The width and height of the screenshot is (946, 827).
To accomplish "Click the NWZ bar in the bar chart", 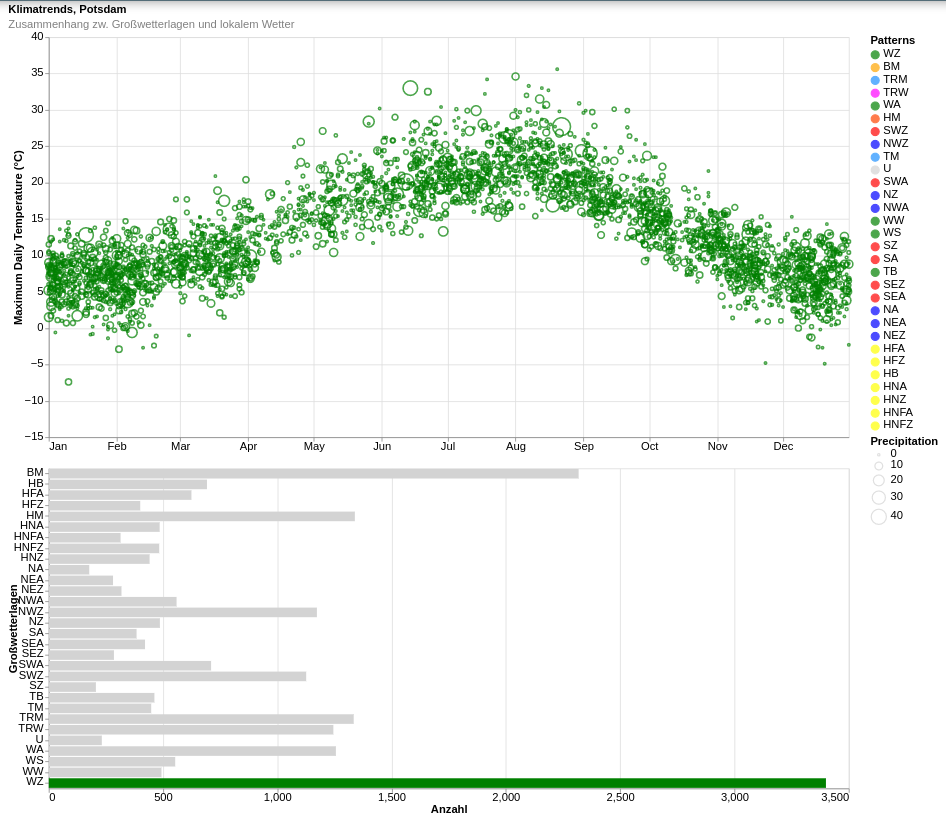I will pyautogui.click(x=182, y=612).
